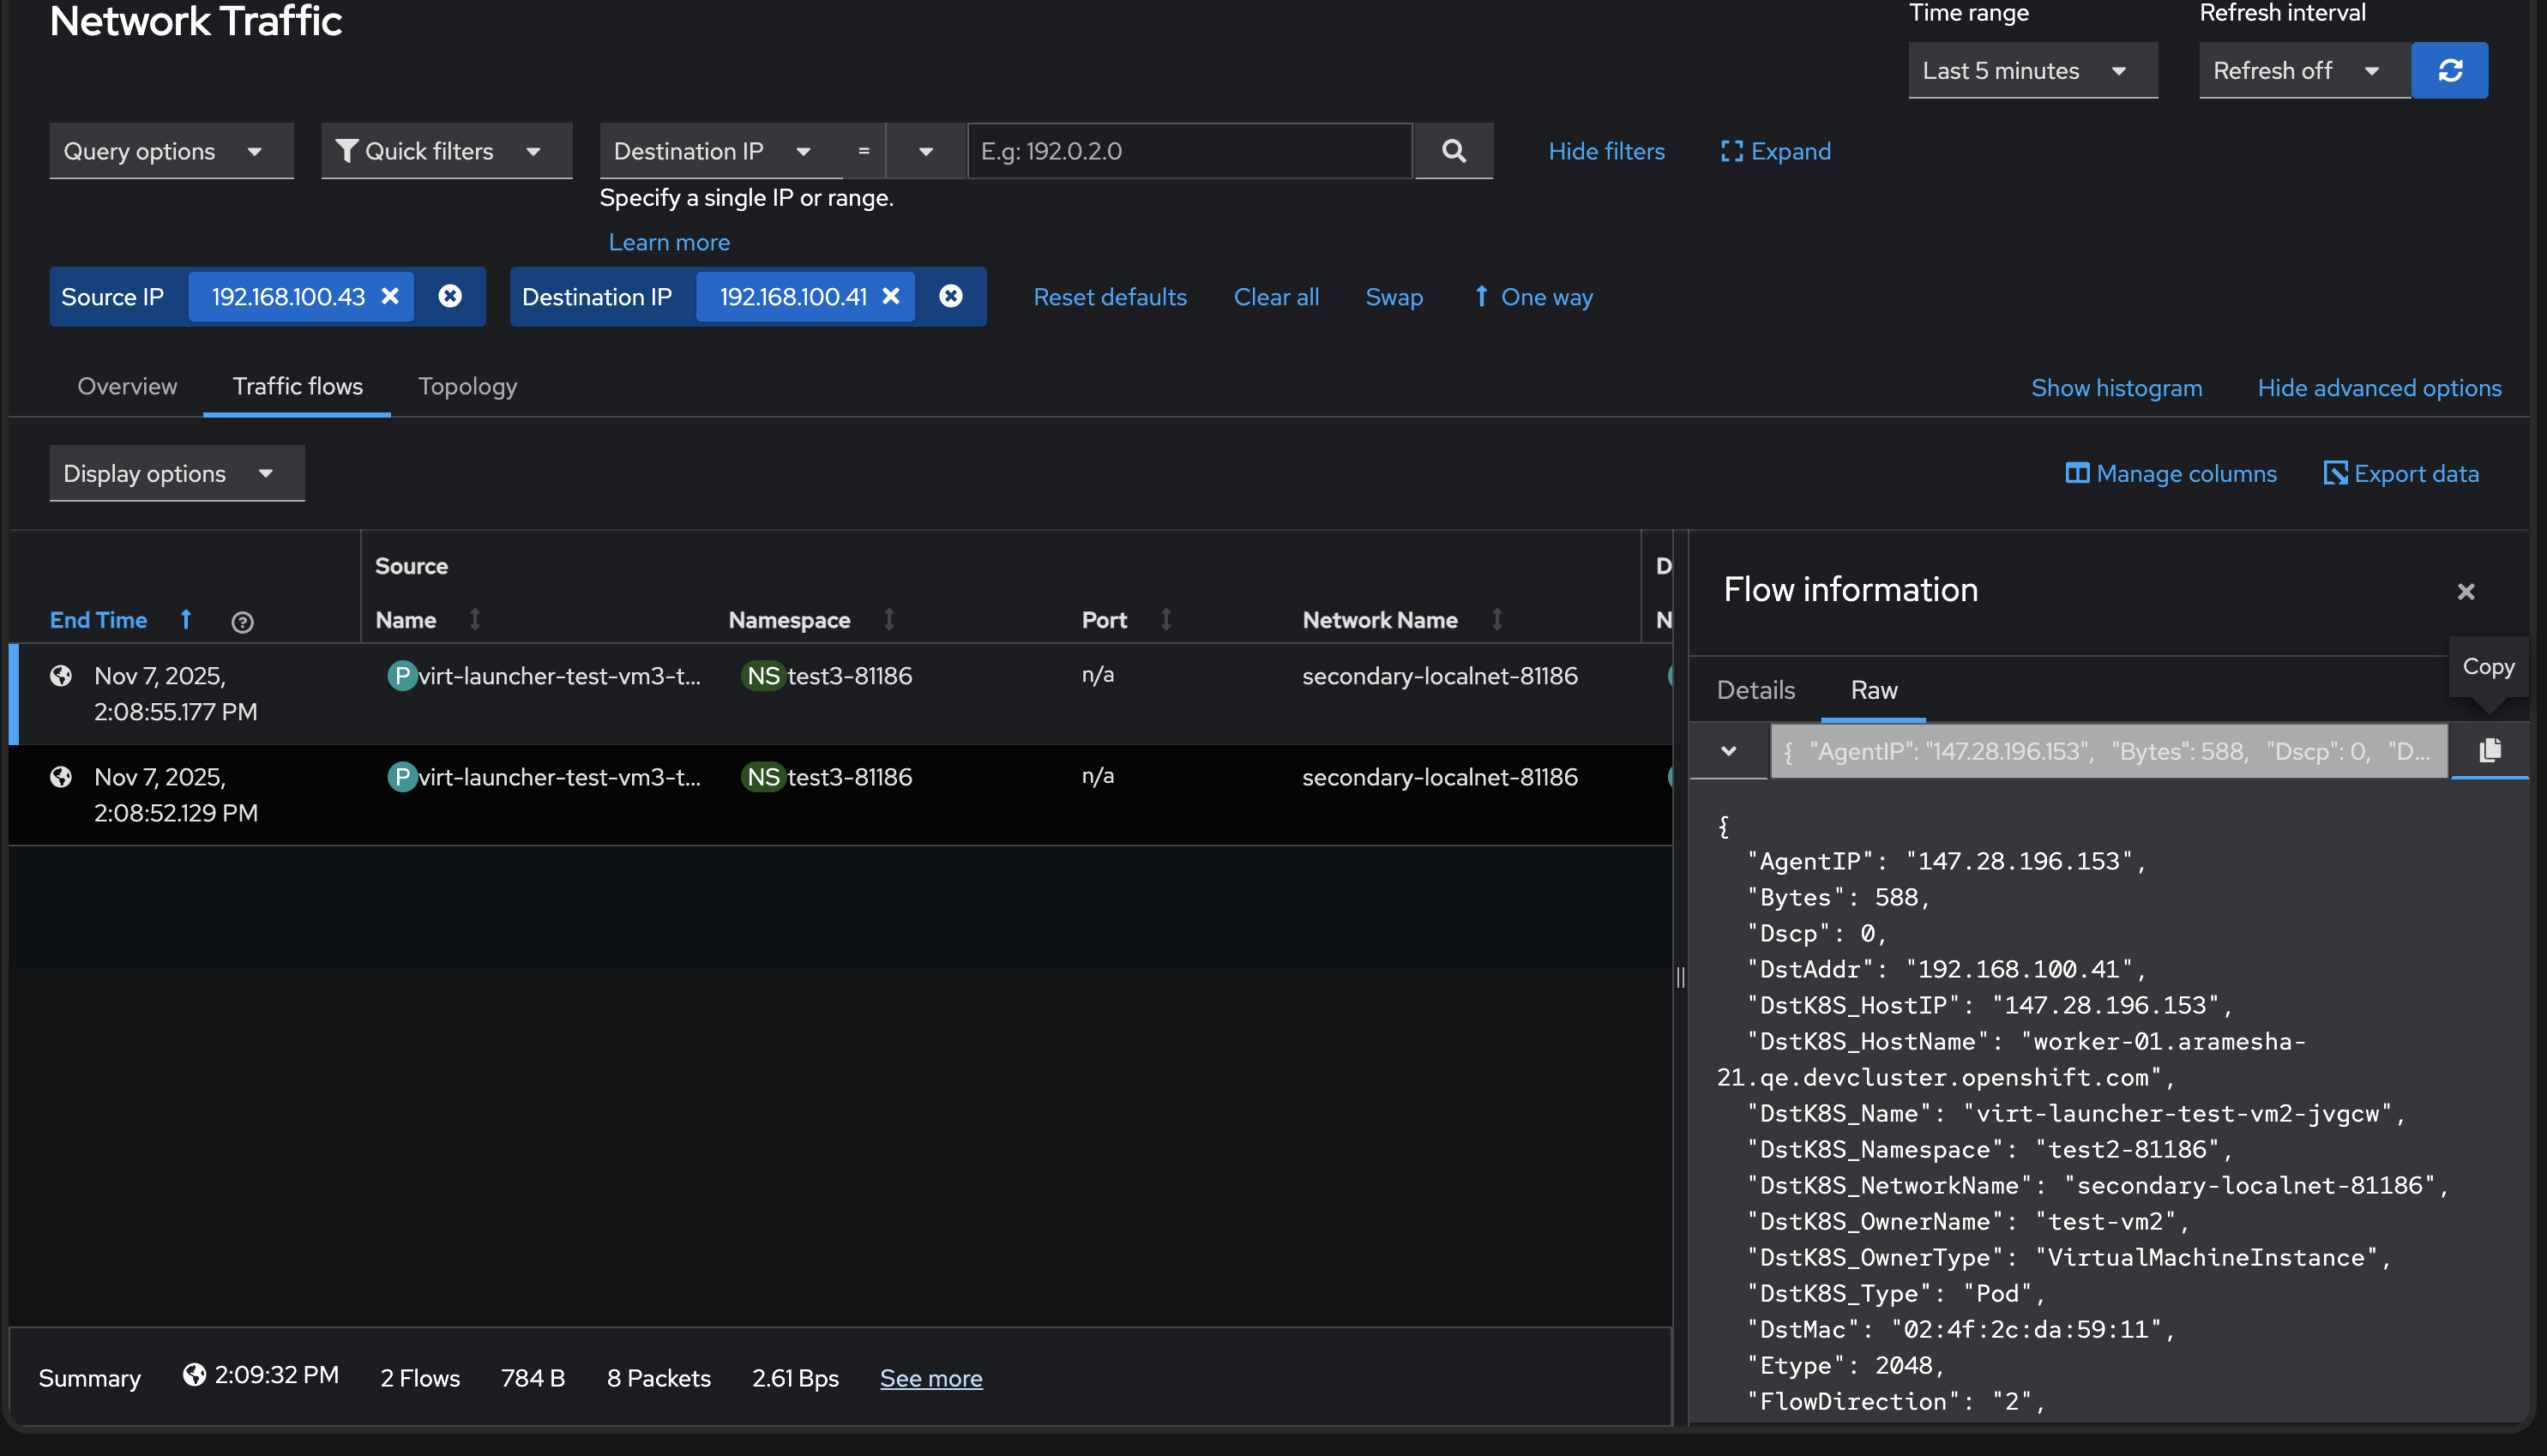Click the Destination IP filter input field
Viewport: 2547px width, 1456px height.
[x=1189, y=151]
